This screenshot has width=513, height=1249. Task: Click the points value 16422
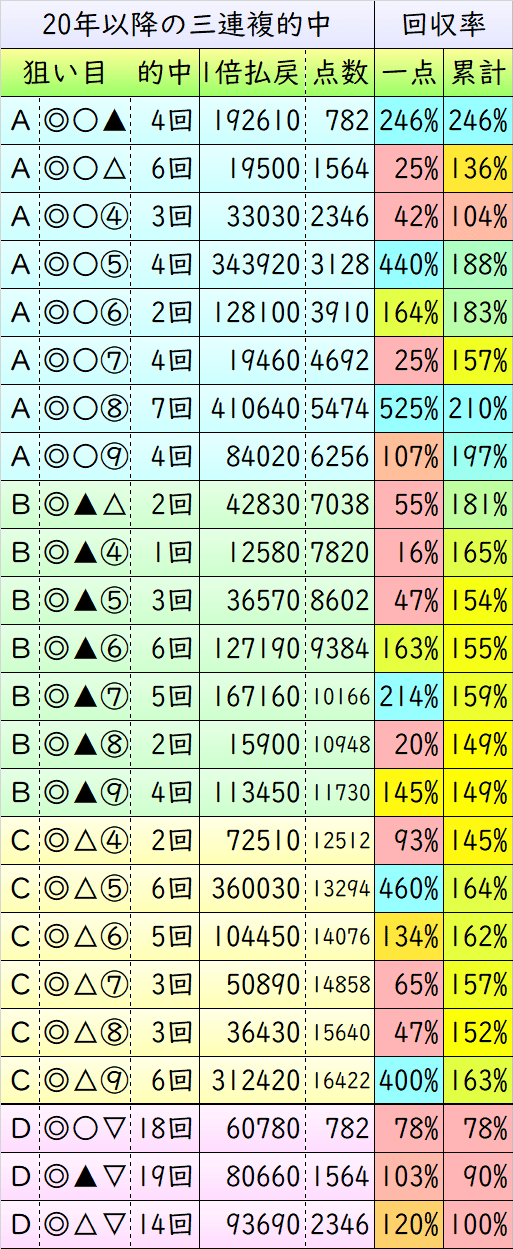[341, 1081]
